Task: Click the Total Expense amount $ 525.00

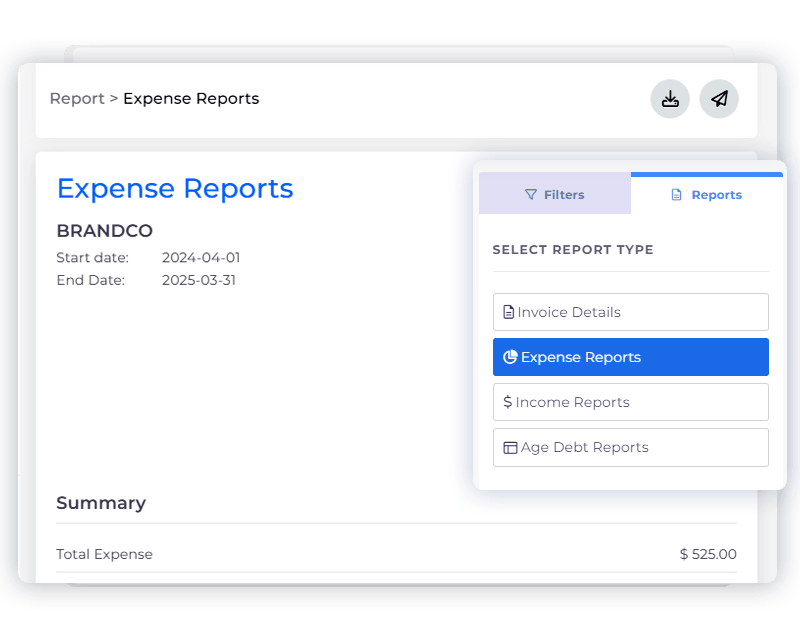Action: (x=707, y=554)
